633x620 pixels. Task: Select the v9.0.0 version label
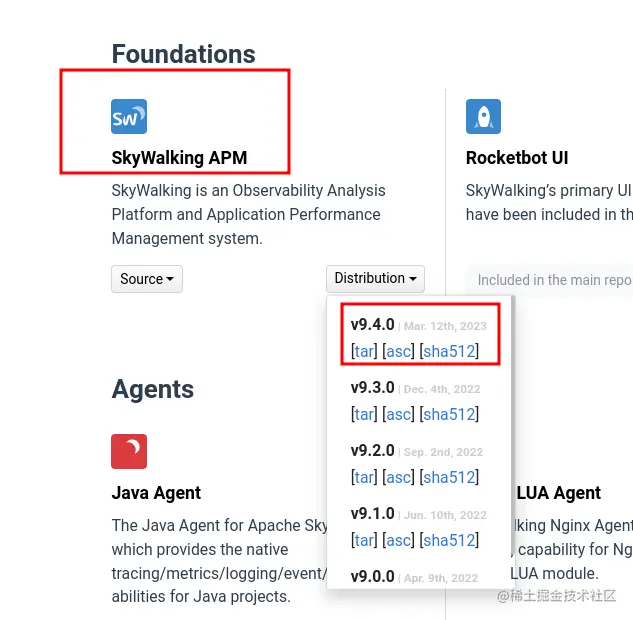(373, 576)
